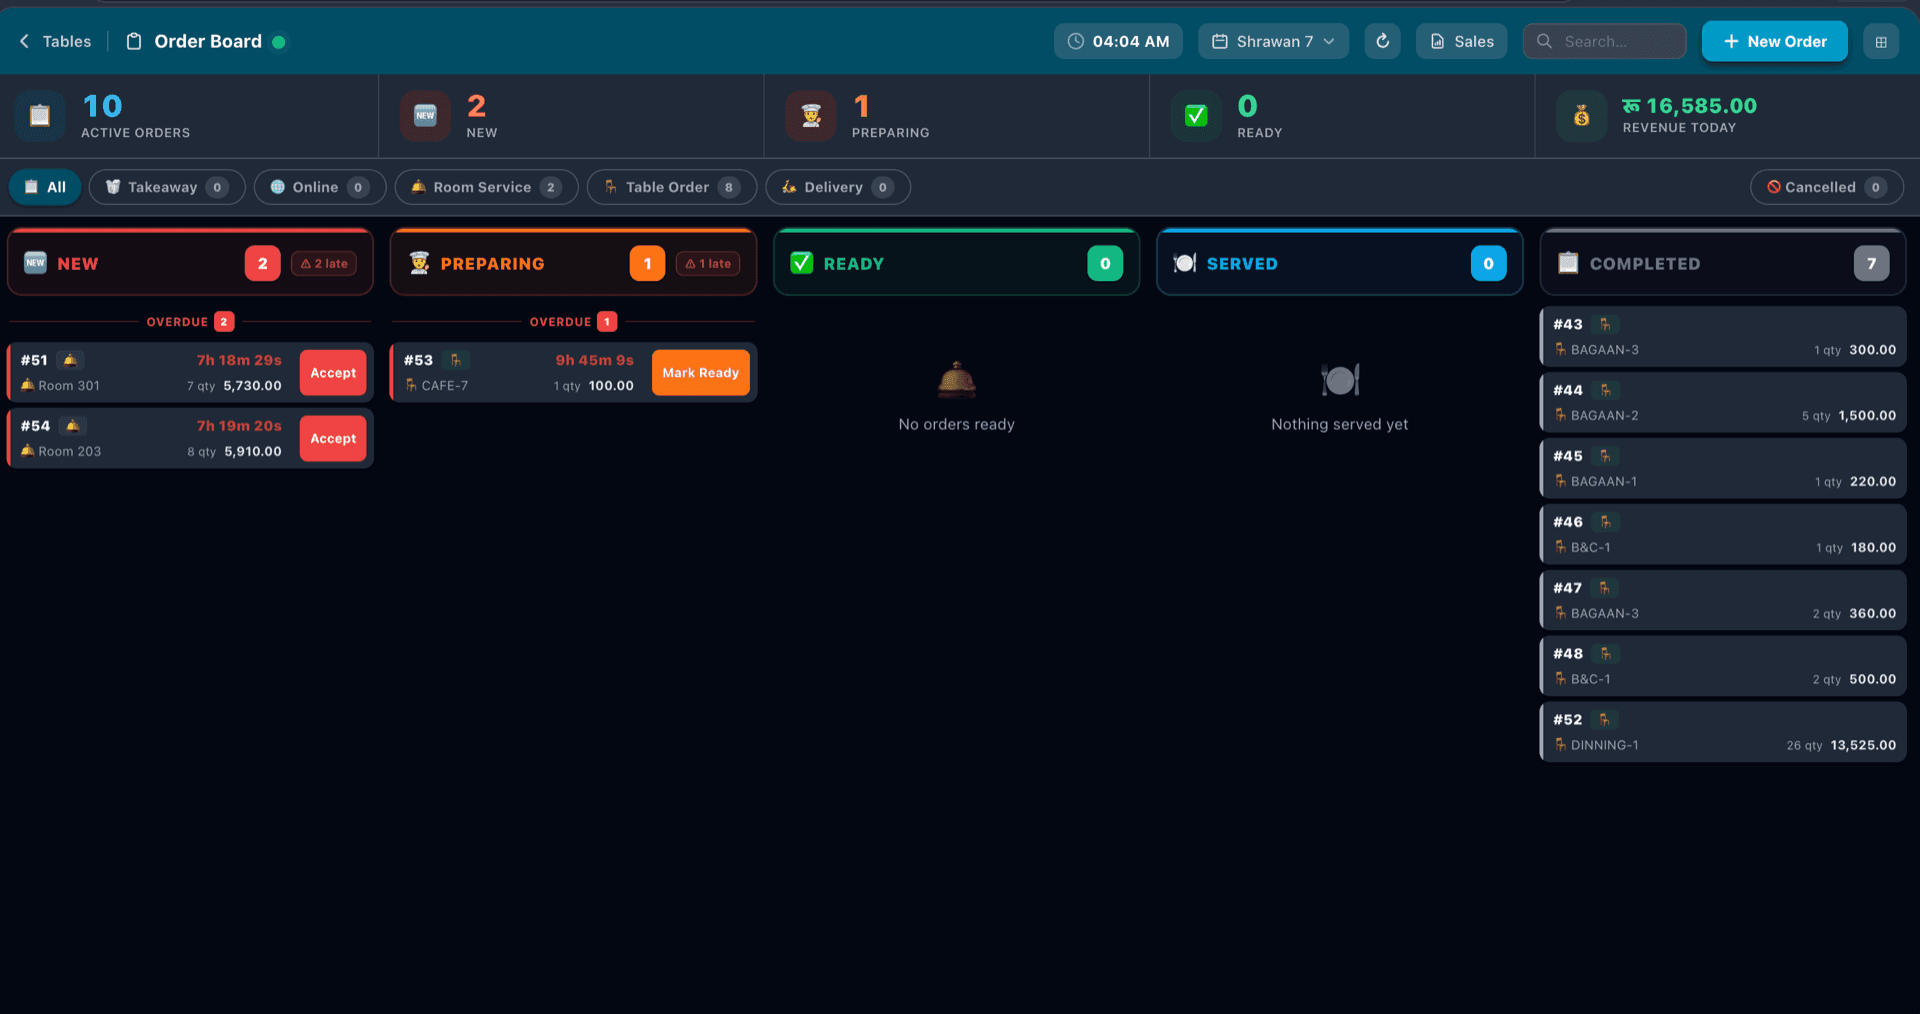Click the green checkmark Ready stat icon
This screenshot has height=1014, width=1920.
click(x=1196, y=116)
